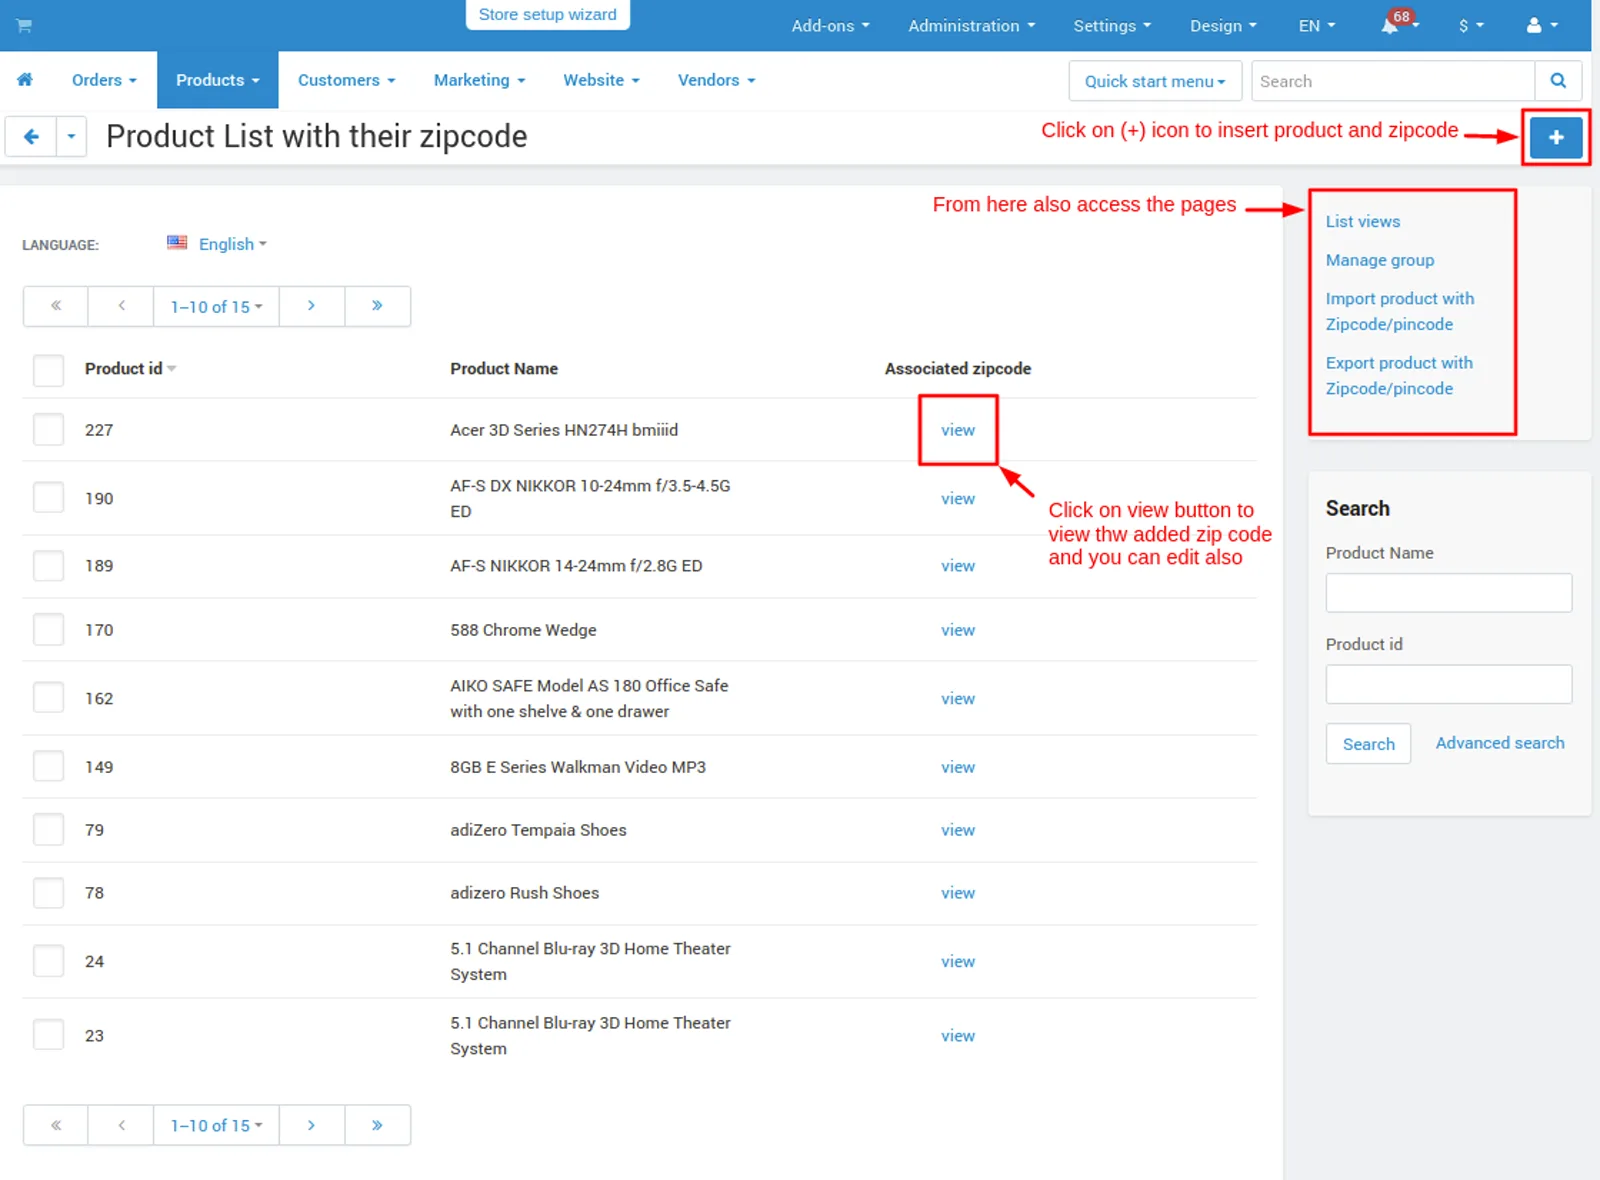Focus the Product Name search field
This screenshot has width=1600, height=1180.
(x=1448, y=593)
